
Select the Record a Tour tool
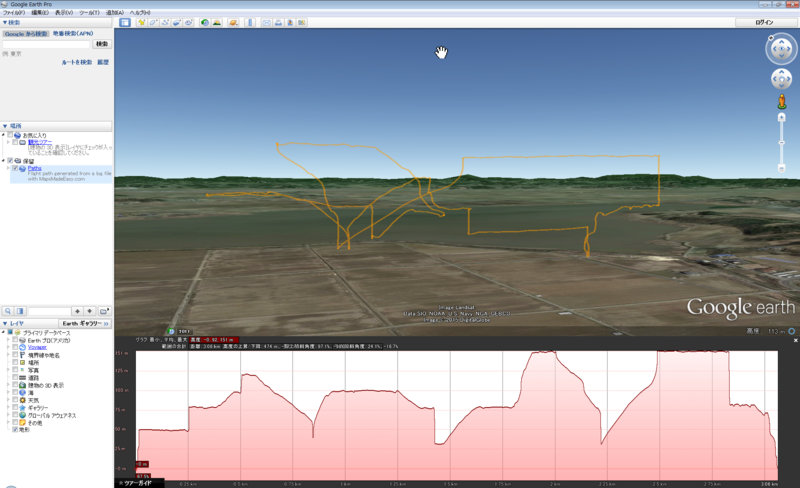188,22
